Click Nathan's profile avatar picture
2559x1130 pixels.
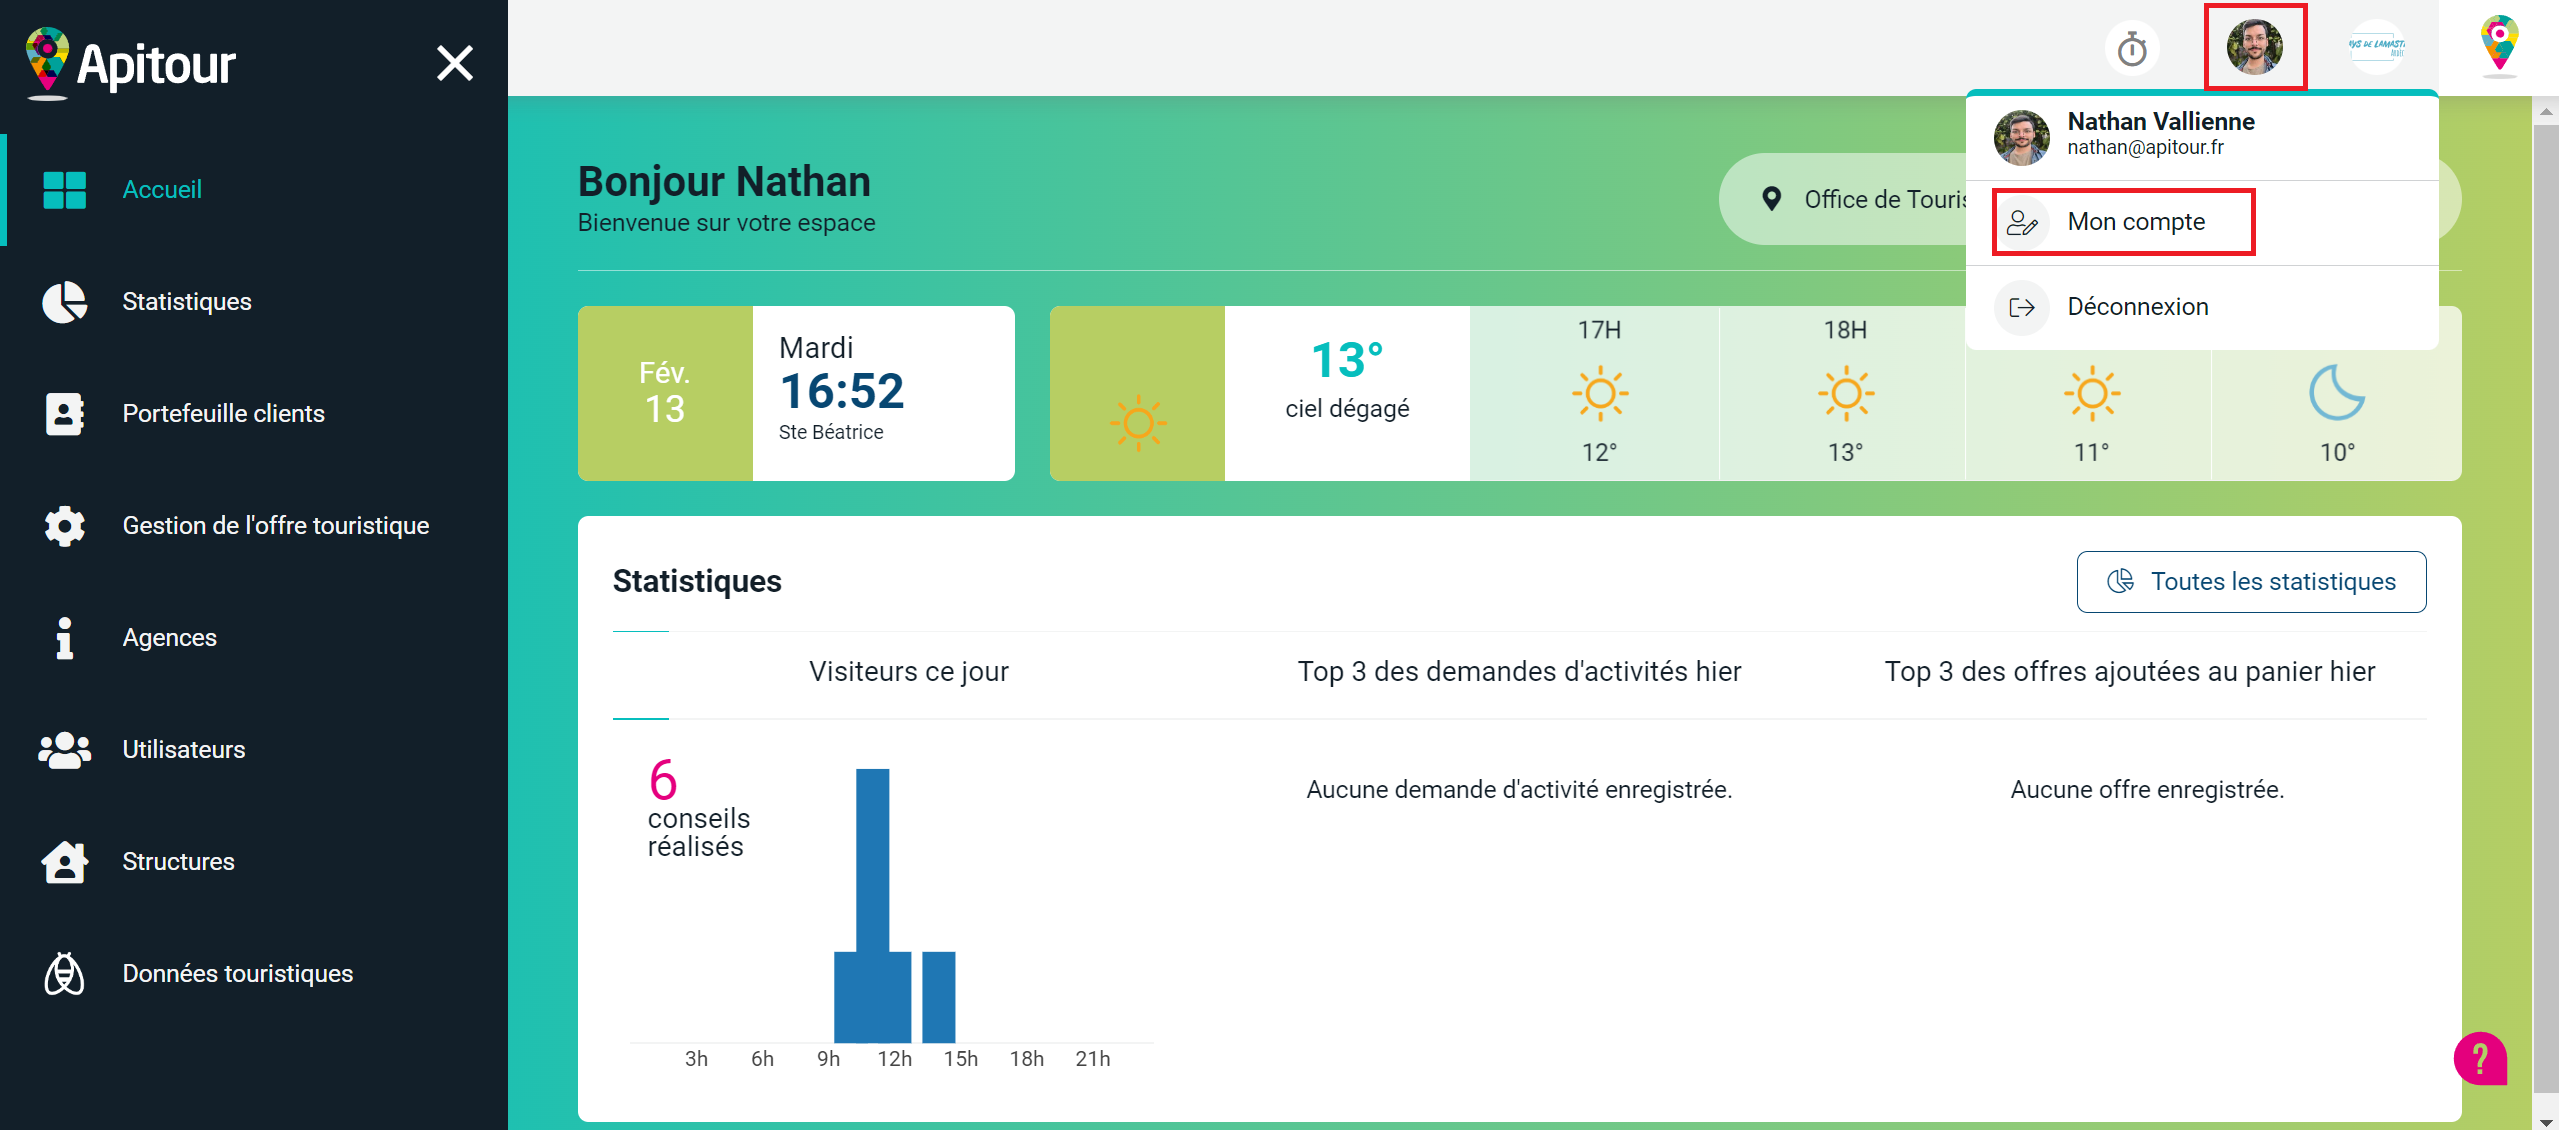coord(2255,46)
